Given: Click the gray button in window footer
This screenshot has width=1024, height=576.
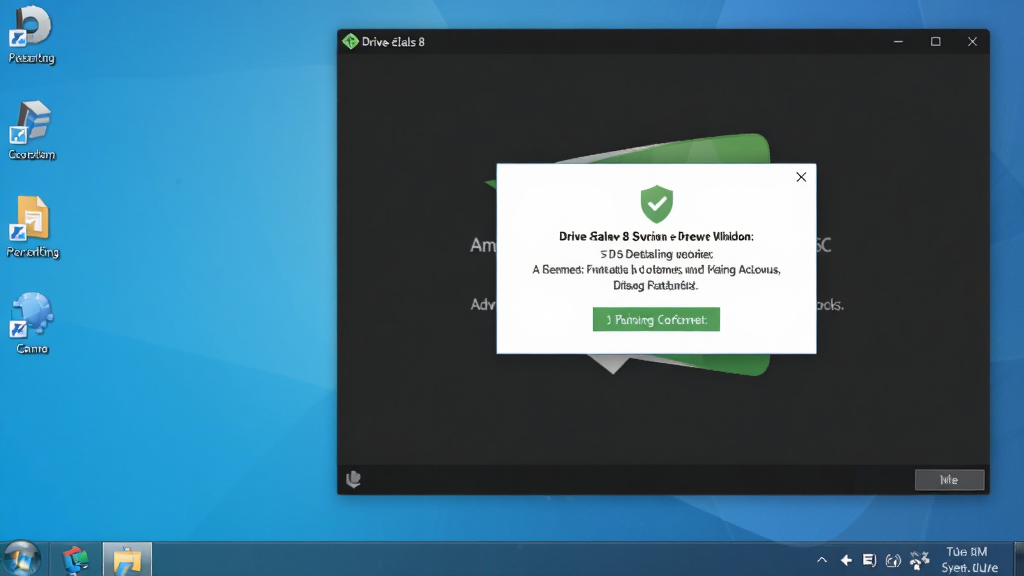Looking at the screenshot, I should [949, 480].
